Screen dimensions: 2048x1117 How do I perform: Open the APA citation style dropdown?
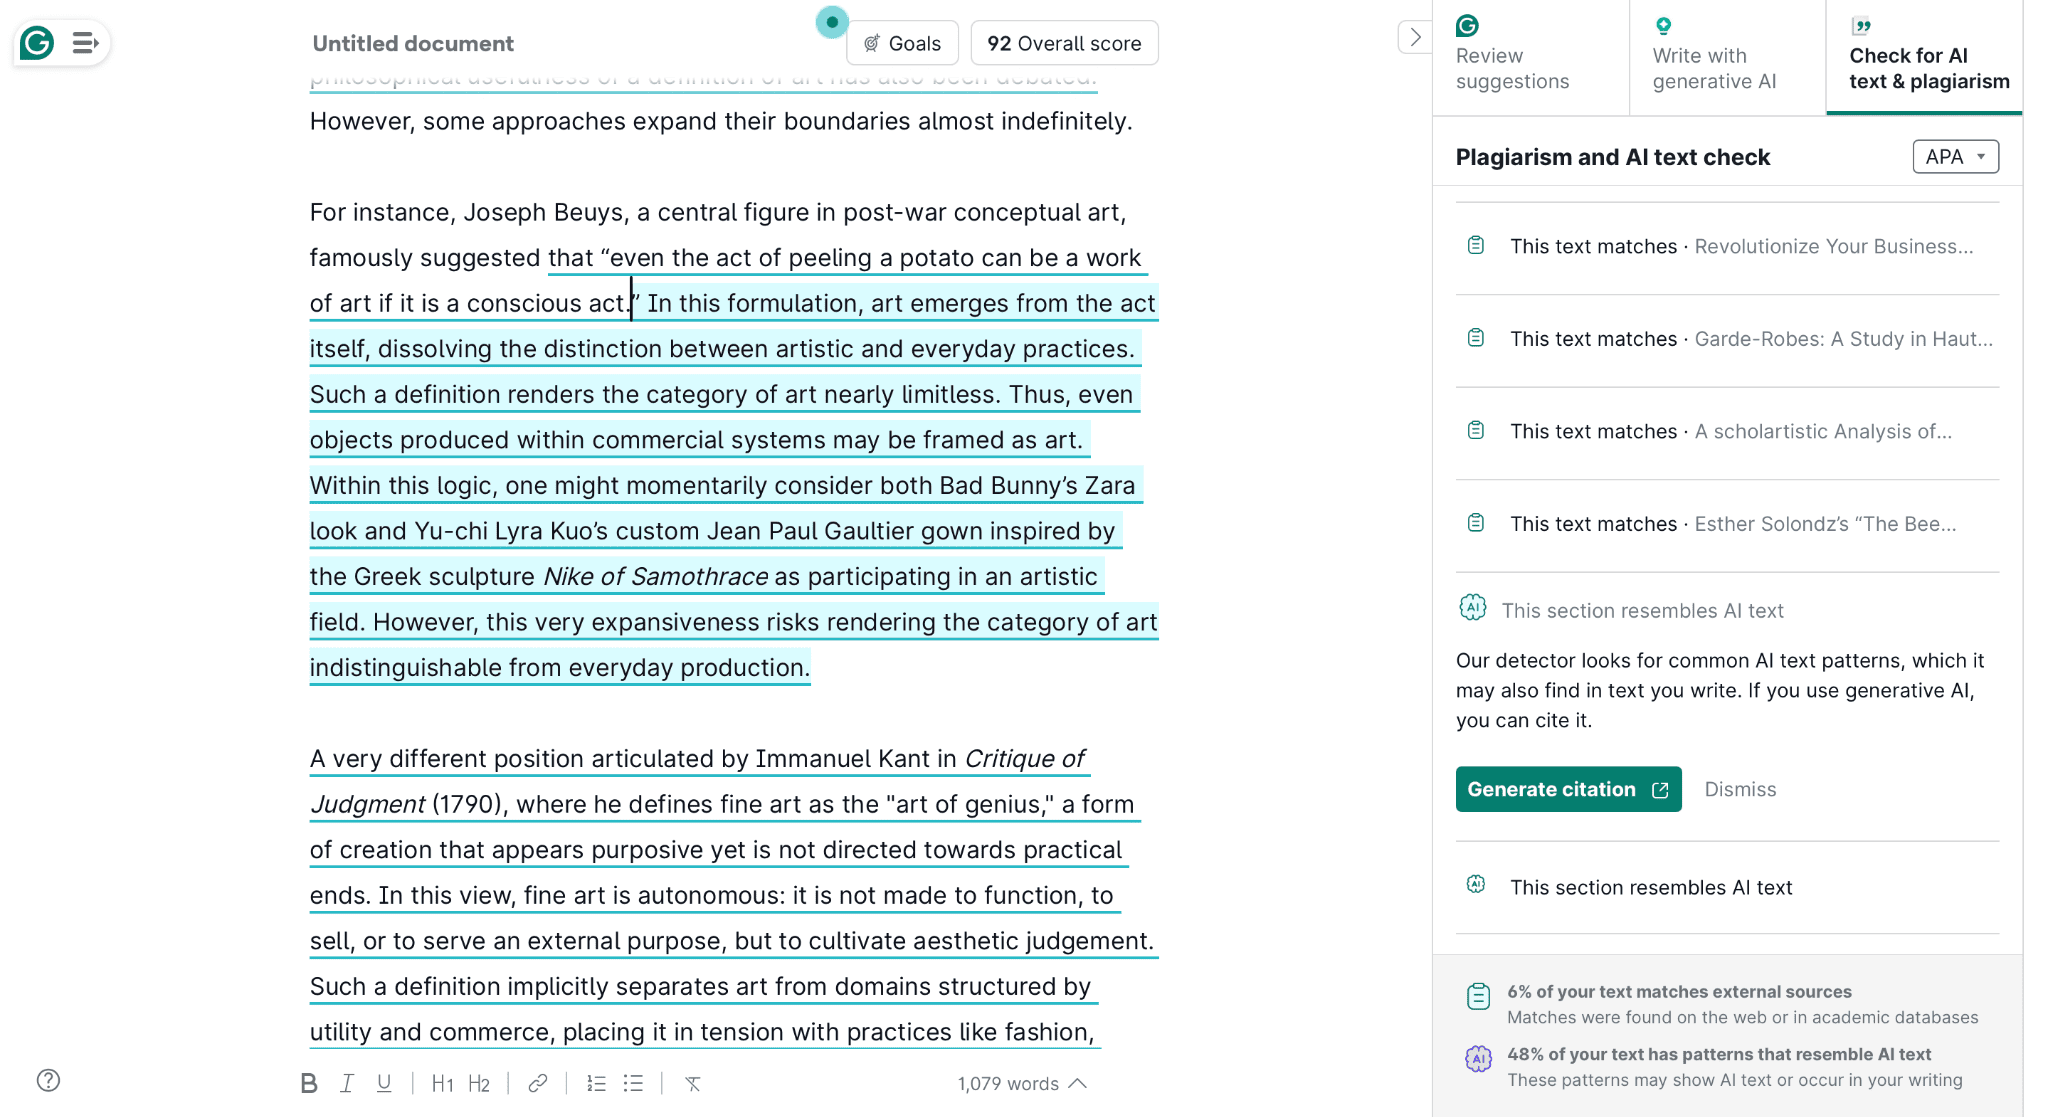[1955, 157]
